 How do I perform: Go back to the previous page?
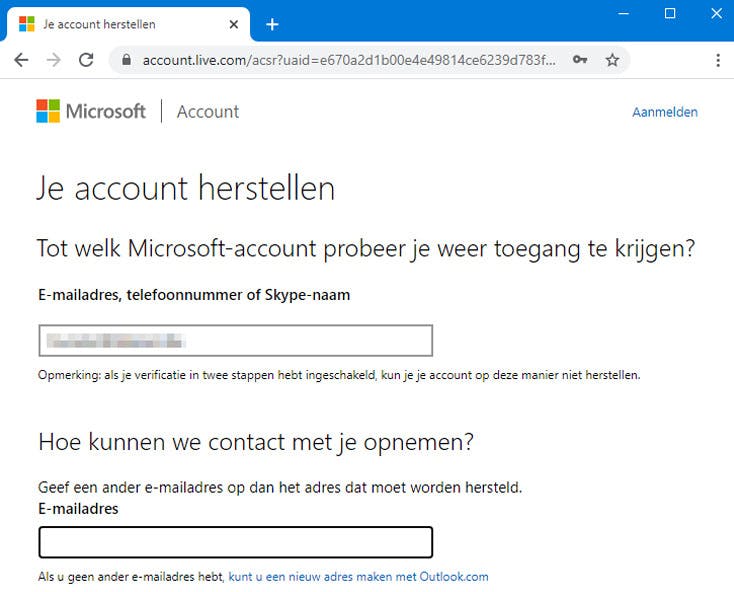pos(21,60)
